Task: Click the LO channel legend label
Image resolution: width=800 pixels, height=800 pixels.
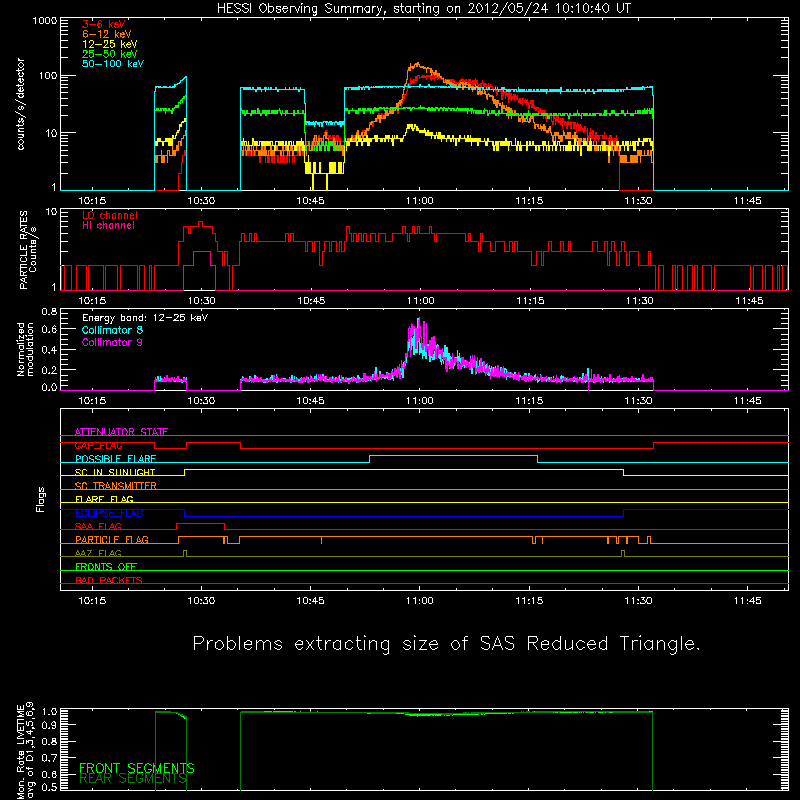Action: click(110, 215)
